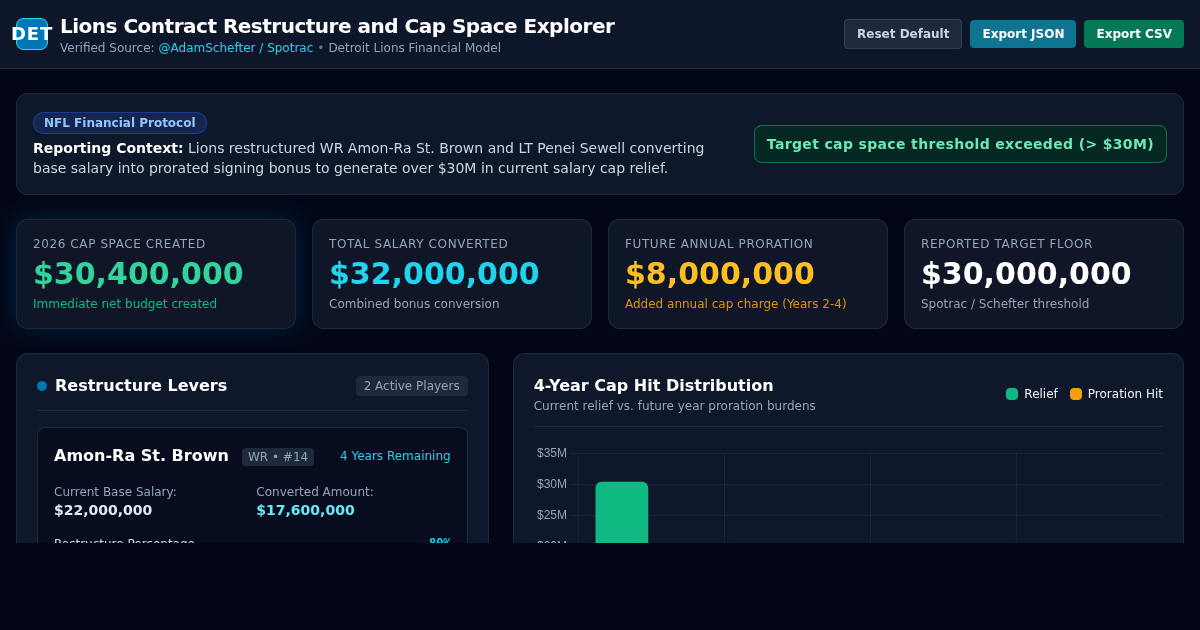
Task: Click the Immediate net budget created caption
Action: [125, 304]
